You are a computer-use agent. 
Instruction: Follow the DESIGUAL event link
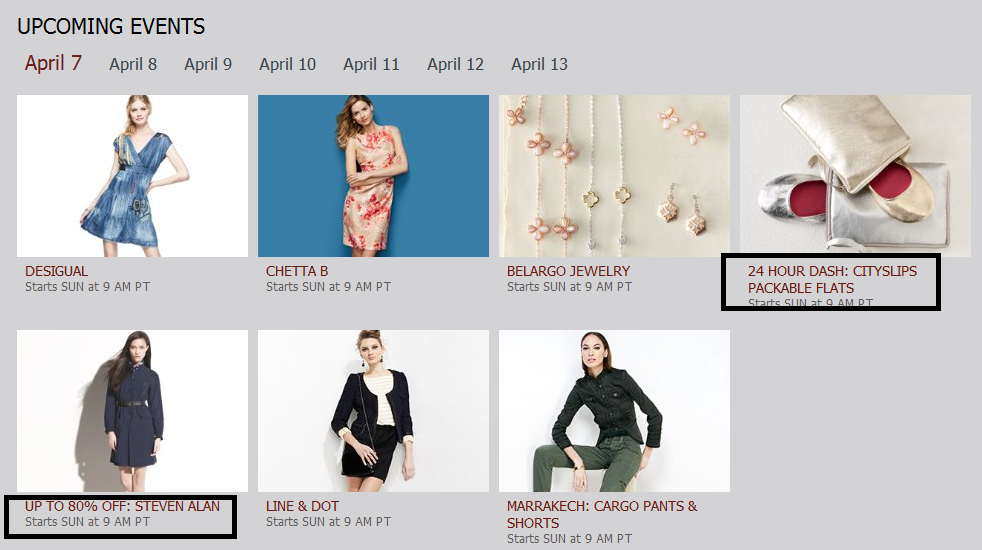tap(56, 271)
